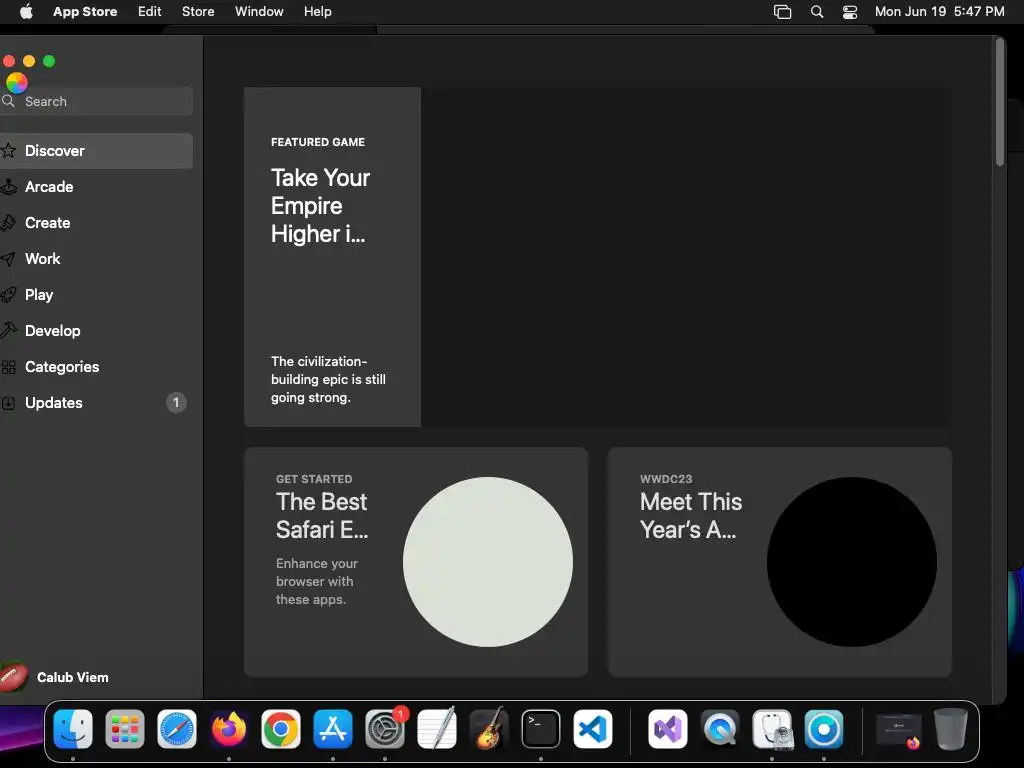Open Disk Utility from the dock
Screen dimensions: 1024x768
(x=772, y=729)
